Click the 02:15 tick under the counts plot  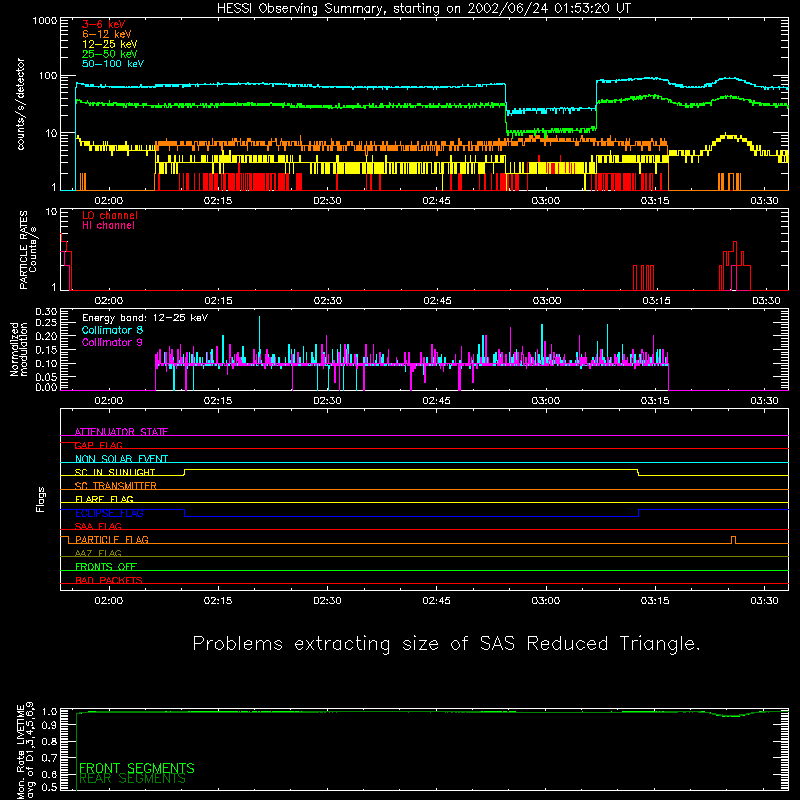coord(218,201)
